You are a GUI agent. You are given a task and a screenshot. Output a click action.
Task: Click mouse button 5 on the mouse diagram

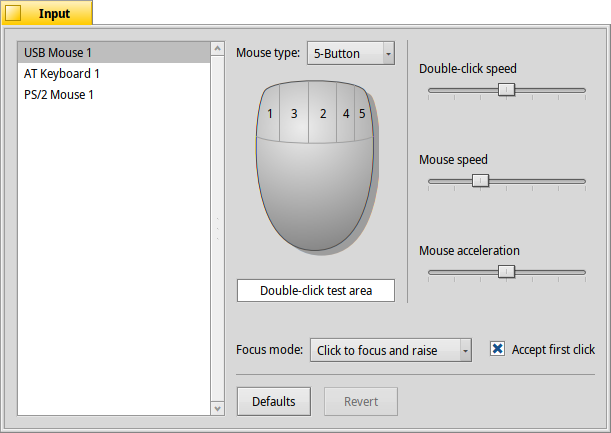[x=362, y=114]
